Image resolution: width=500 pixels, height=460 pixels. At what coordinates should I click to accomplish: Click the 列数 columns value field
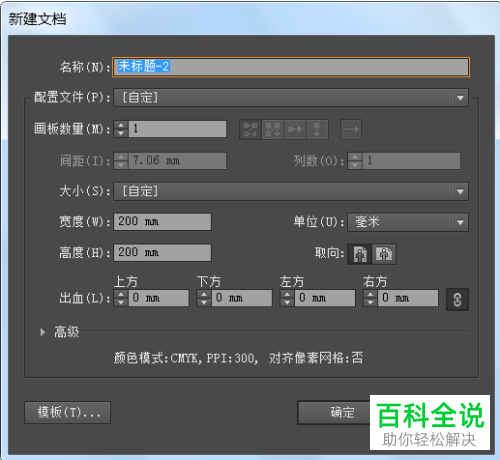point(411,161)
